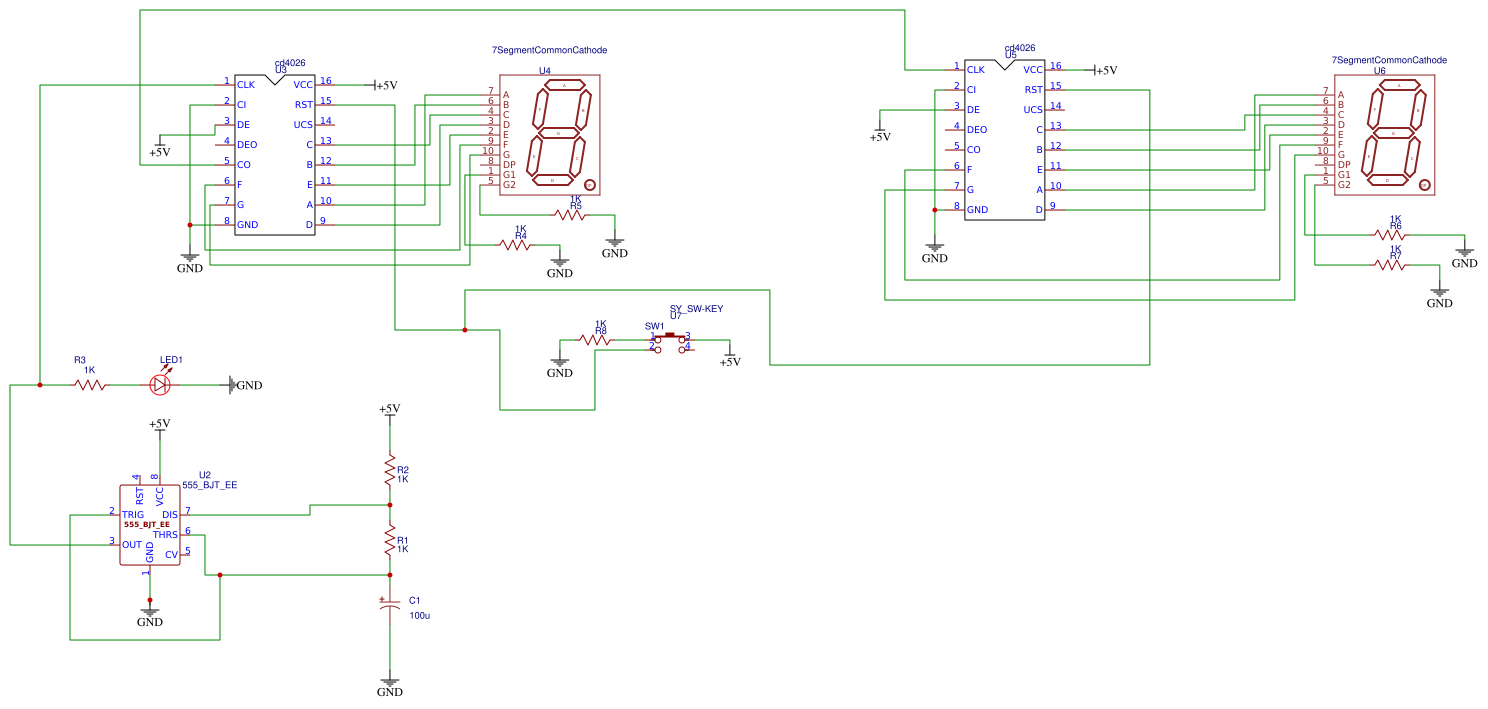Select resistor R4 near display U4

(x=515, y=244)
